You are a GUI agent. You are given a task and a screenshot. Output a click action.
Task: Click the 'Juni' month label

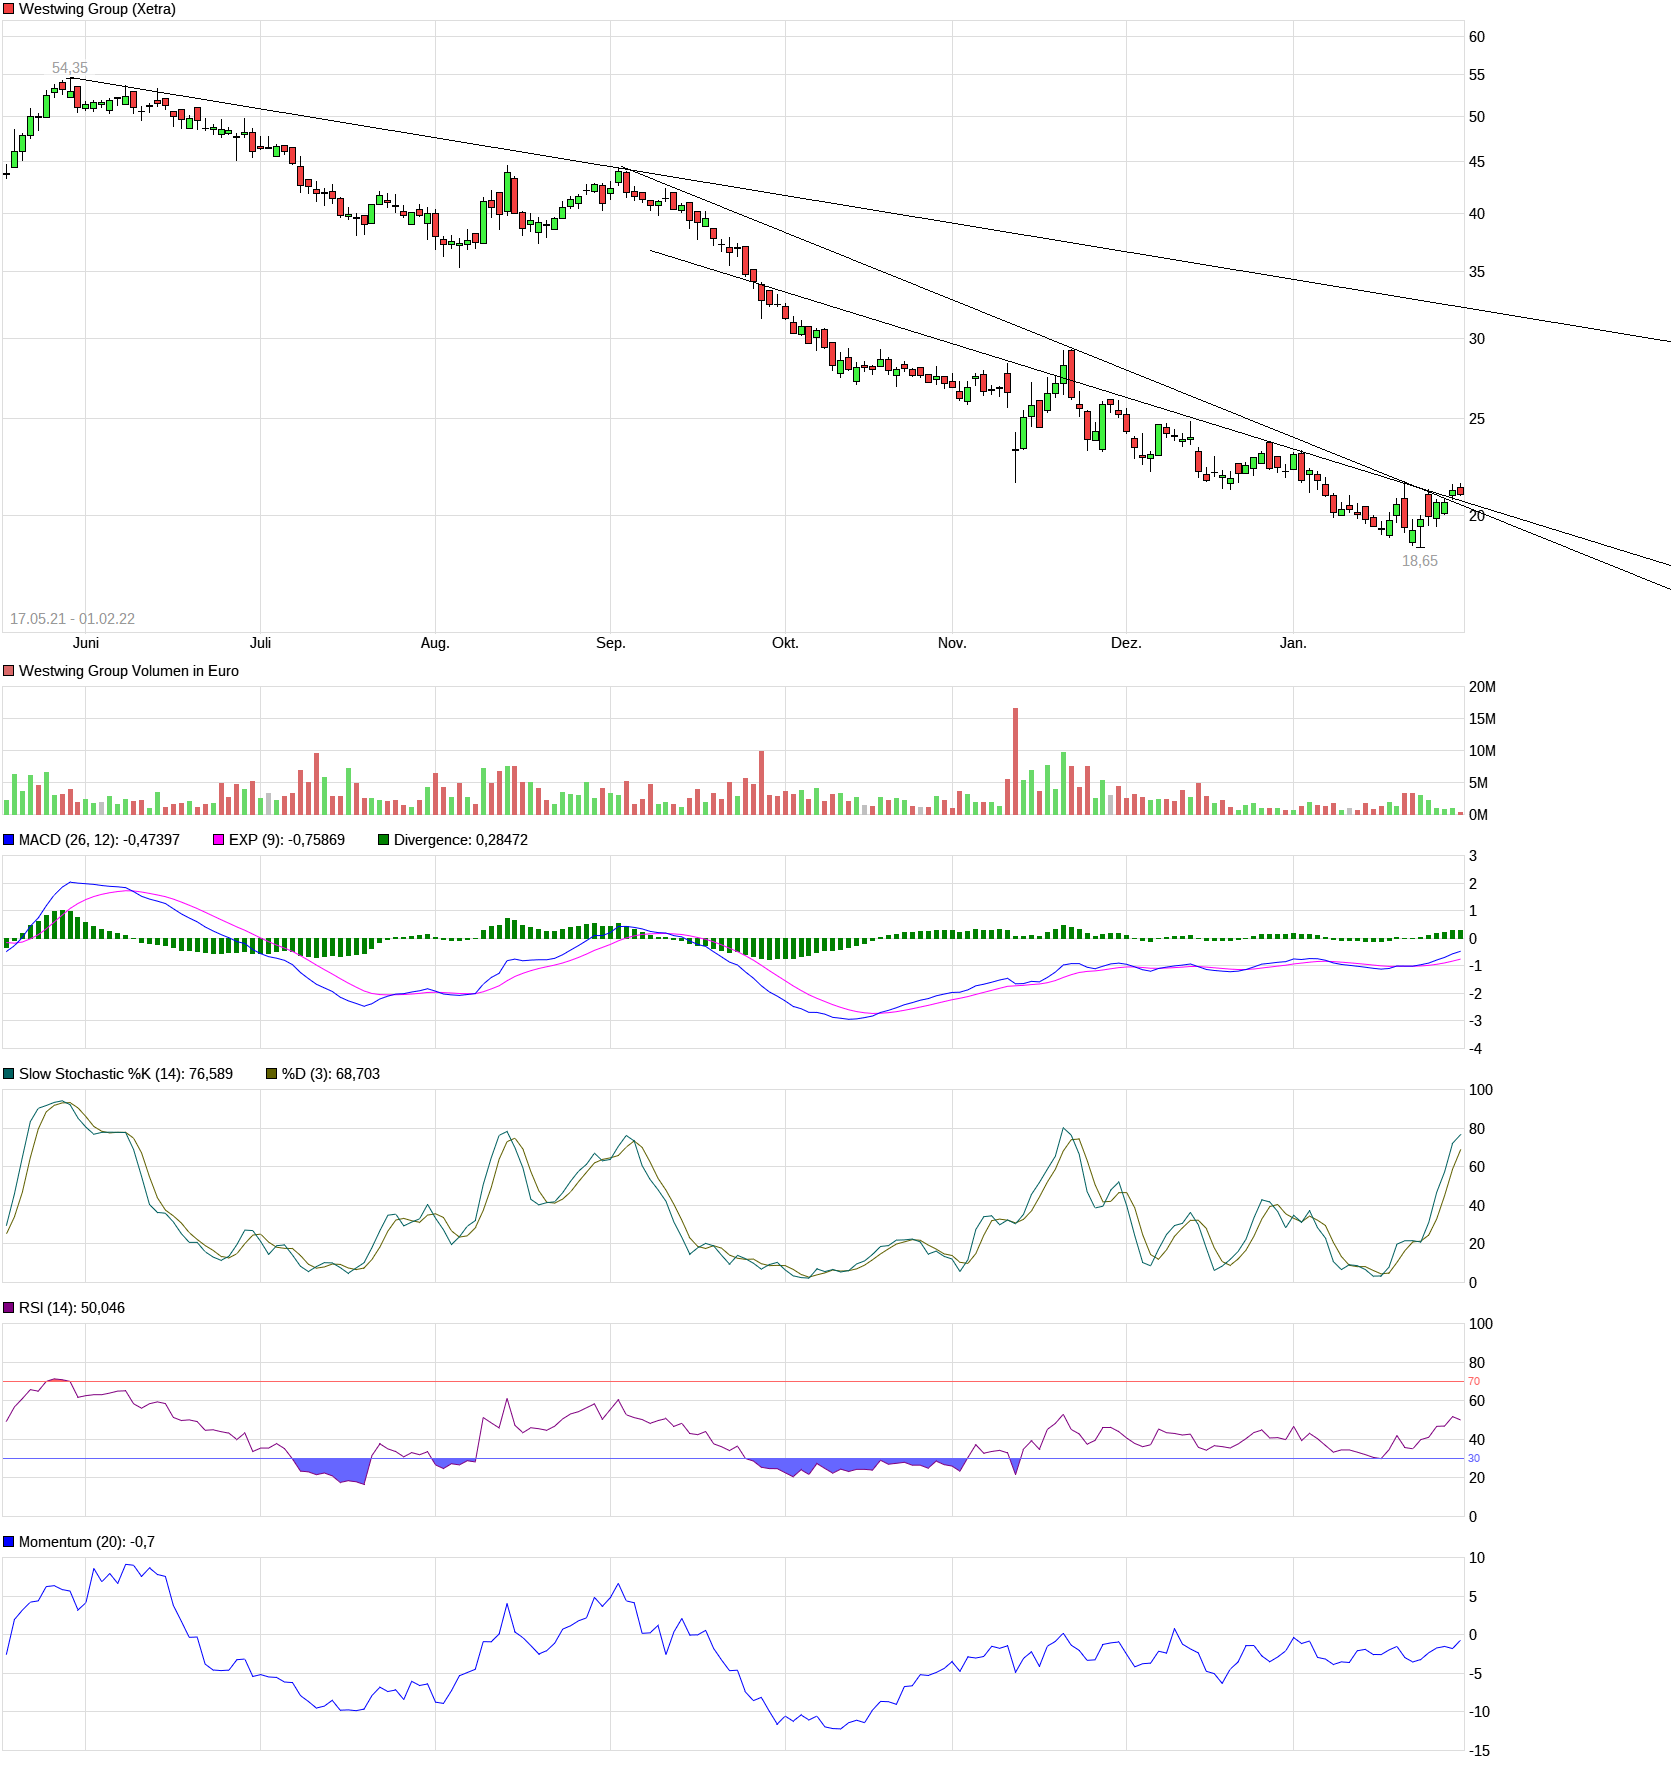click(86, 643)
